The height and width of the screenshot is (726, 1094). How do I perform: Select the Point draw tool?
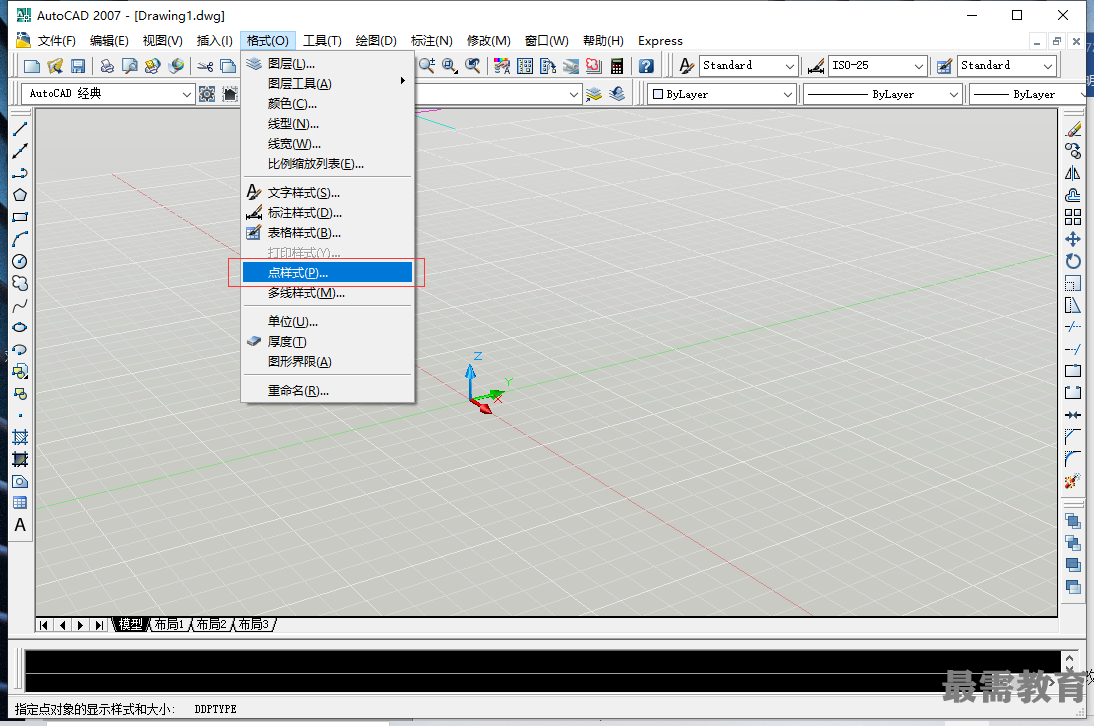(20, 416)
